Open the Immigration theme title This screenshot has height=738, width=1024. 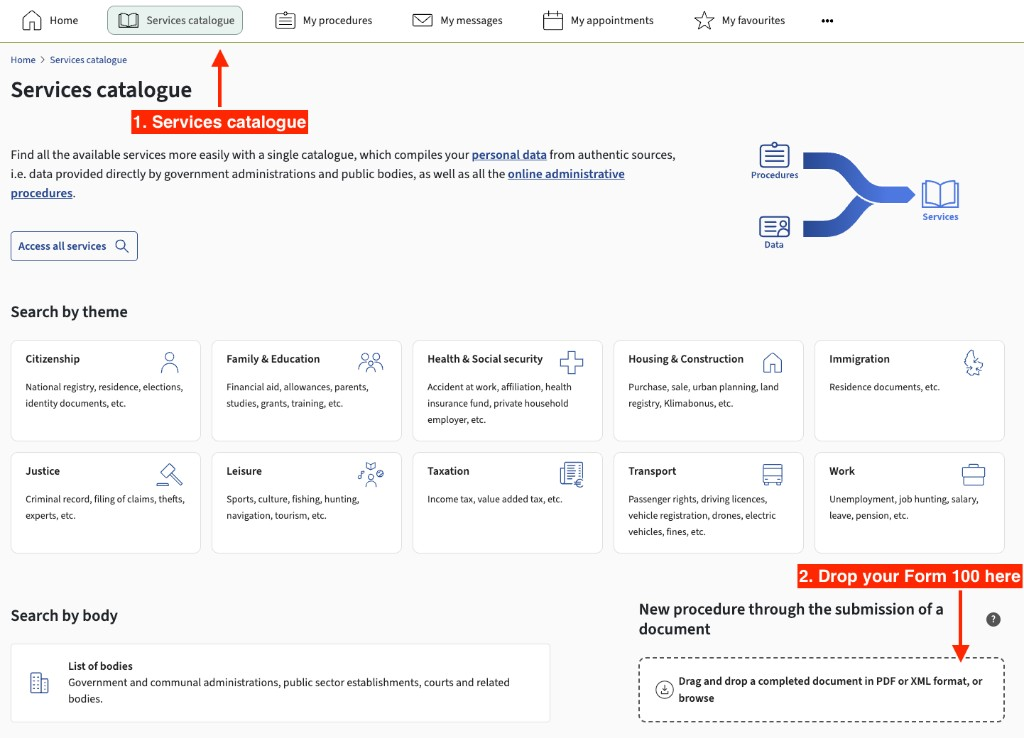(859, 359)
